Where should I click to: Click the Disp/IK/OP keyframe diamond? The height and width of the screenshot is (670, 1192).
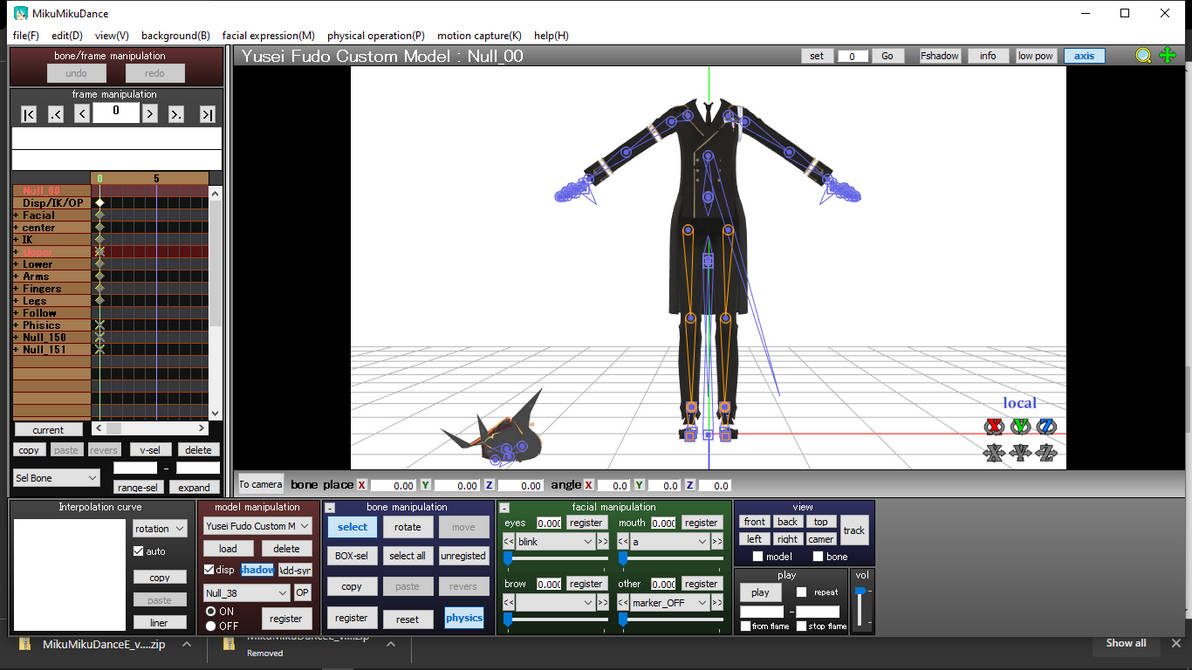pos(100,203)
